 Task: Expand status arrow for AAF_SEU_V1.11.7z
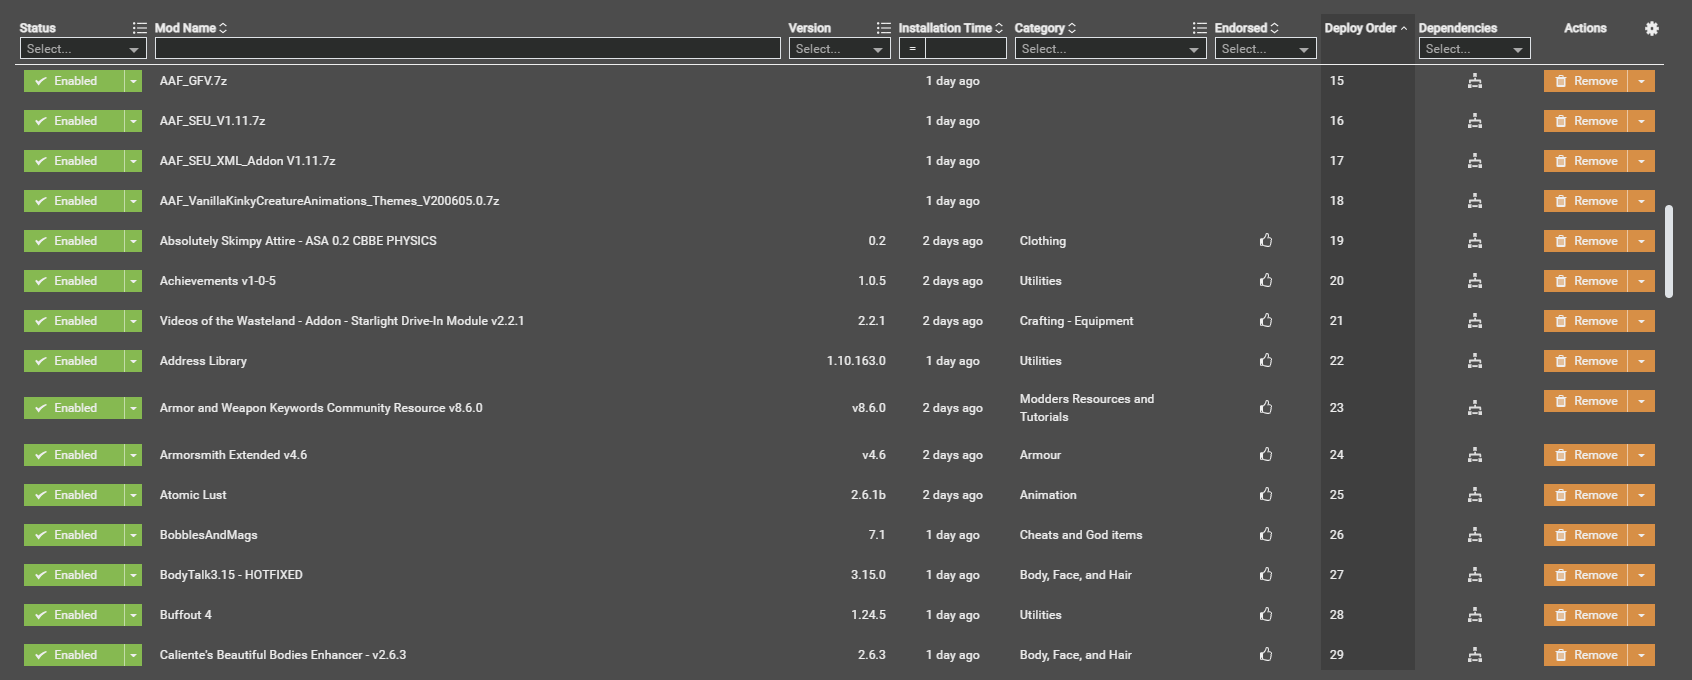tap(133, 121)
